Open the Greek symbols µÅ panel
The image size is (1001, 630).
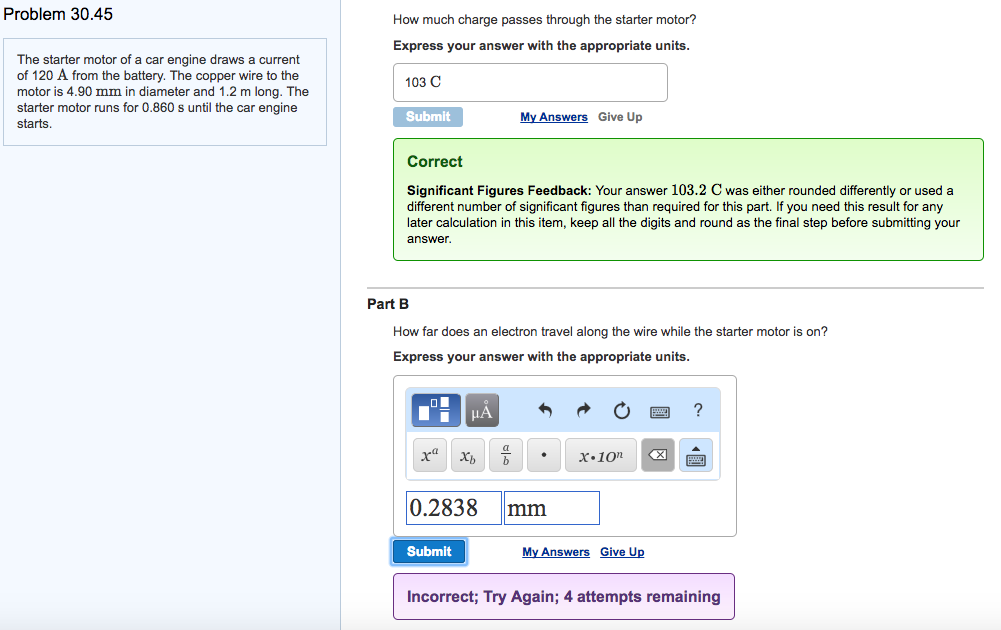482,410
